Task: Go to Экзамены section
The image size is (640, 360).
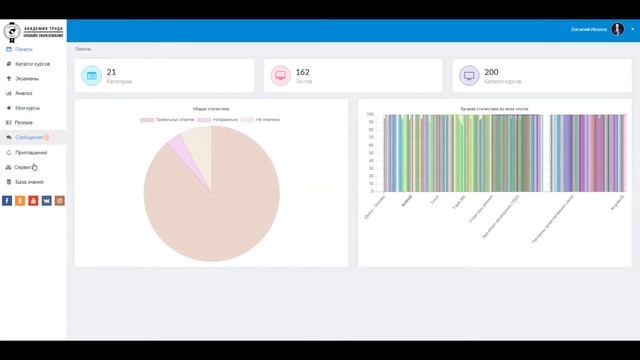Action: [x=27, y=78]
